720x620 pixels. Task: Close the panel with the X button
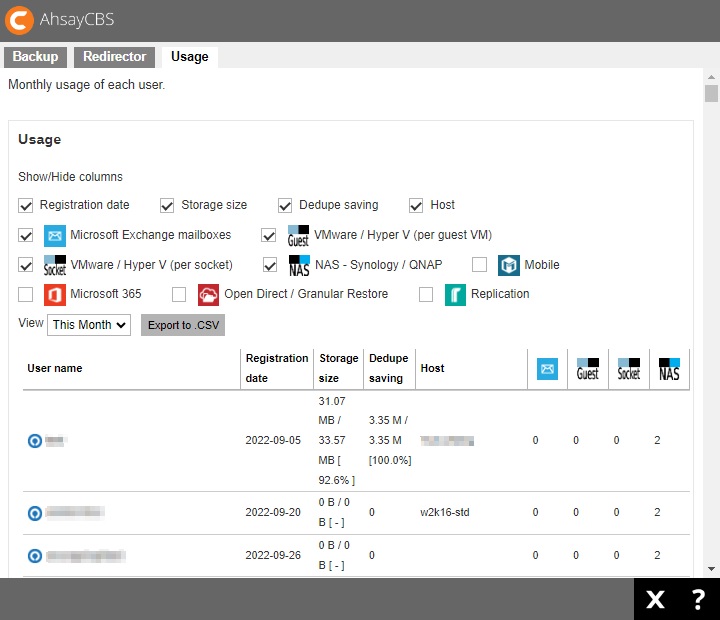pyautogui.click(x=655, y=599)
